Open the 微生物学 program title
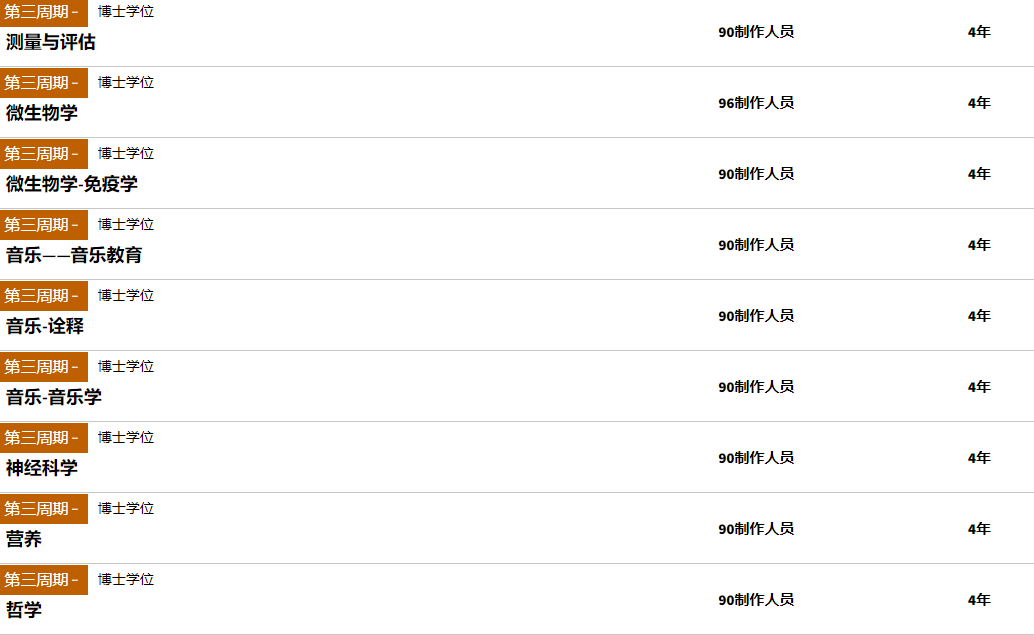The height and width of the screenshot is (635, 1034). pyautogui.click(x=42, y=113)
